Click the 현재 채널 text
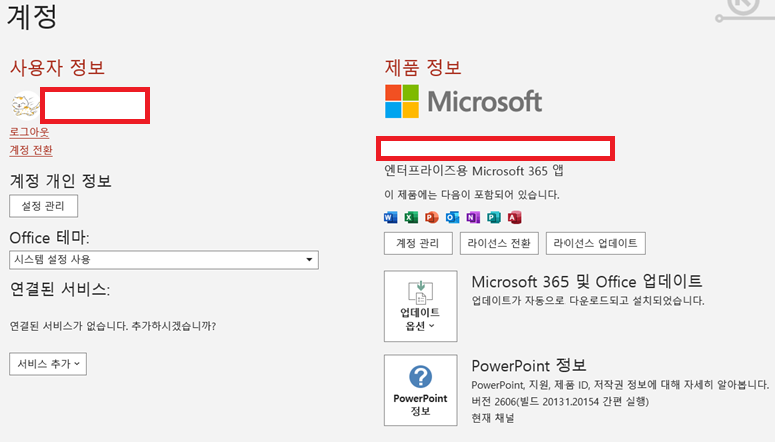 point(493,418)
